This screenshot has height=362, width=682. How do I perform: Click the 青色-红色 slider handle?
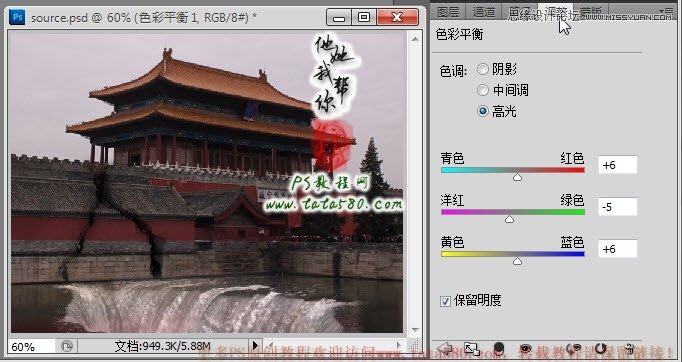(517, 177)
